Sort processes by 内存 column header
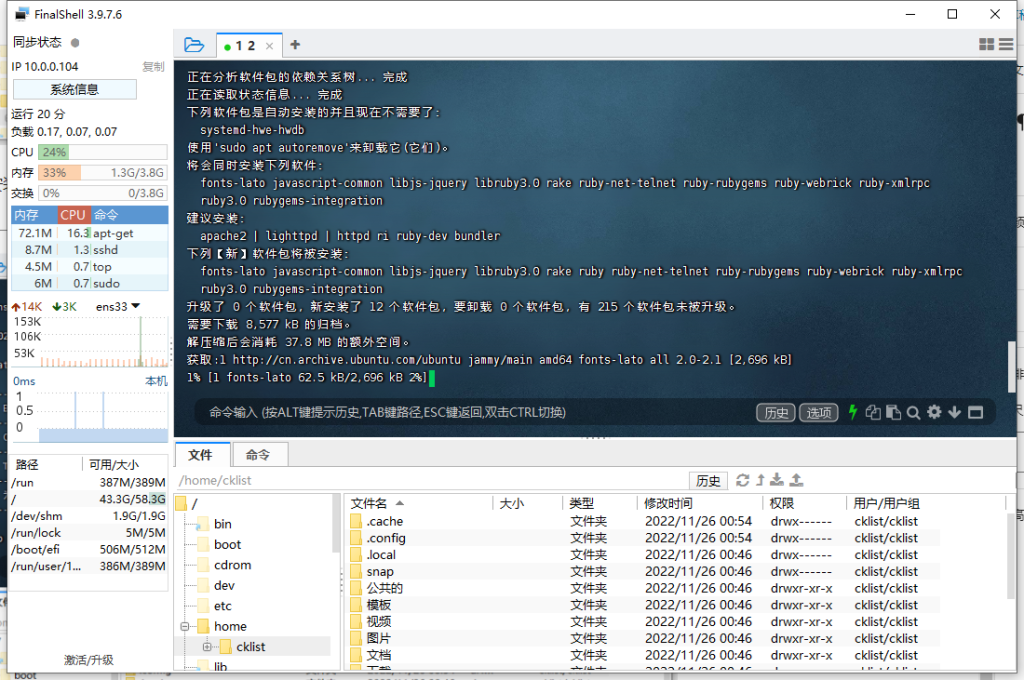This screenshot has width=1024, height=680. (x=33, y=215)
